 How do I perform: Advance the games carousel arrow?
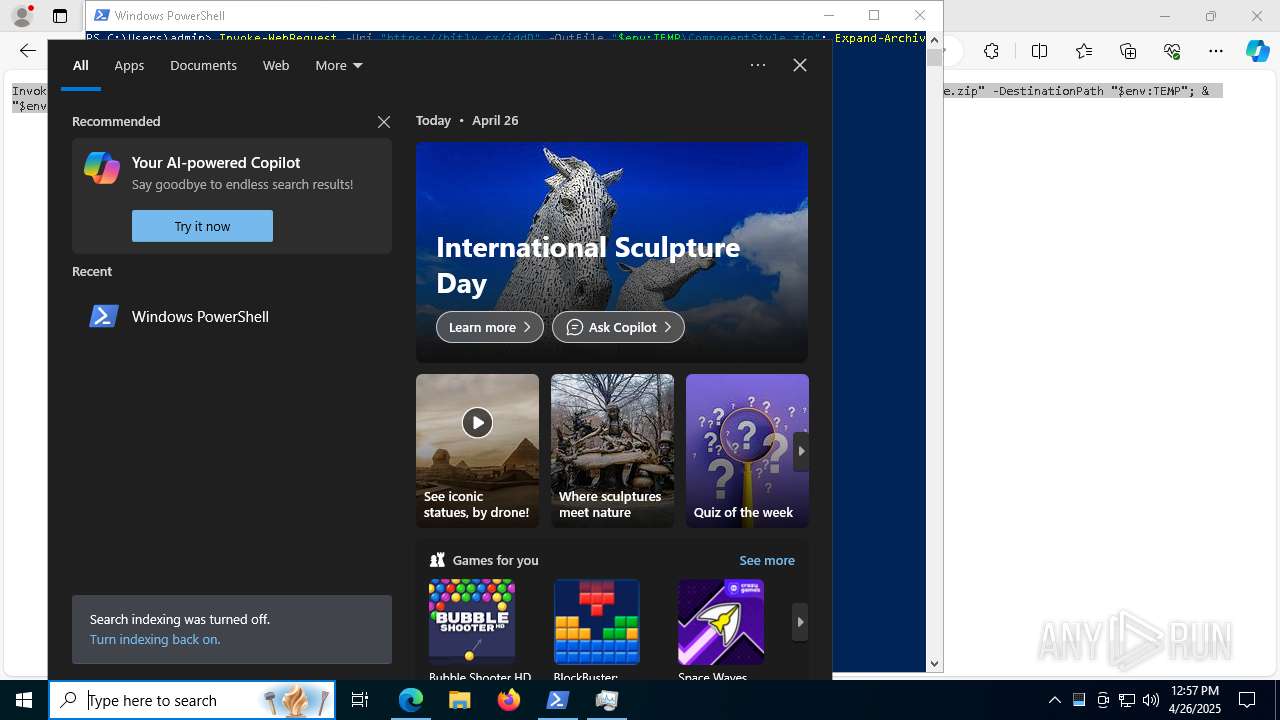800,622
